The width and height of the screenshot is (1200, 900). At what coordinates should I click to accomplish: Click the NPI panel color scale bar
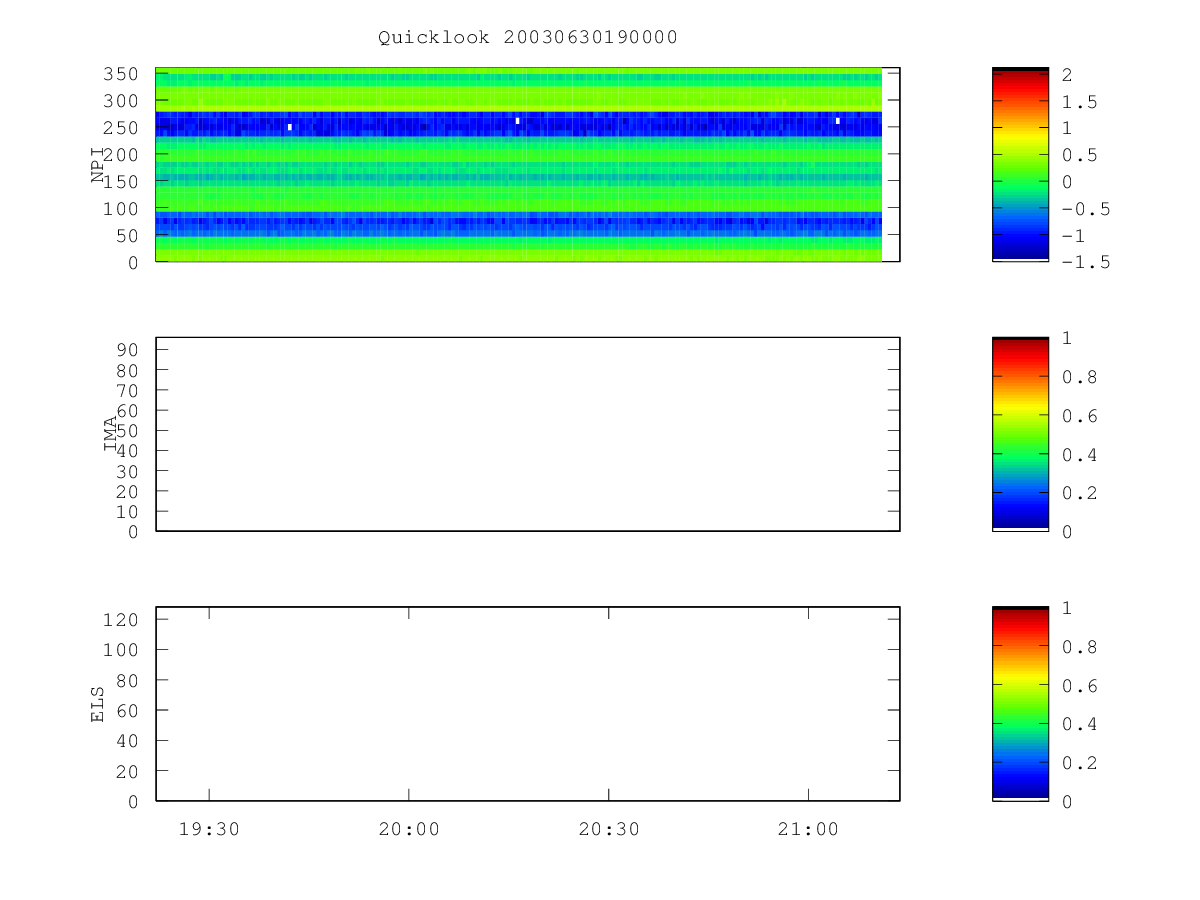point(1020,164)
